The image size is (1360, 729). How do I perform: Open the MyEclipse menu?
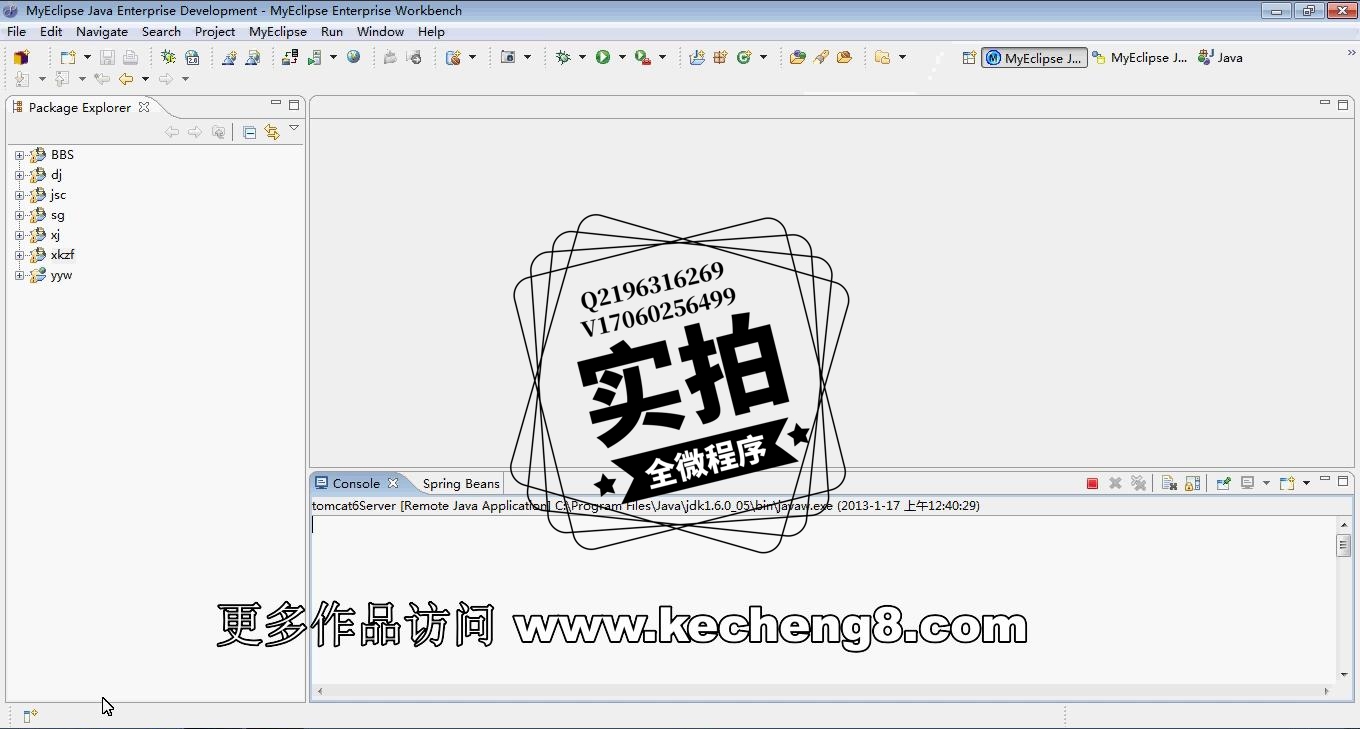[278, 32]
